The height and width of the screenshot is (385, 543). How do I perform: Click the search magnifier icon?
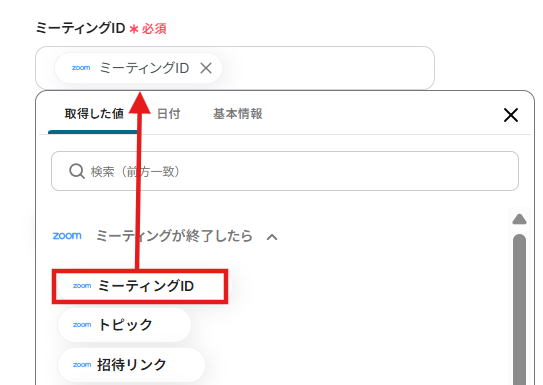(x=77, y=171)
